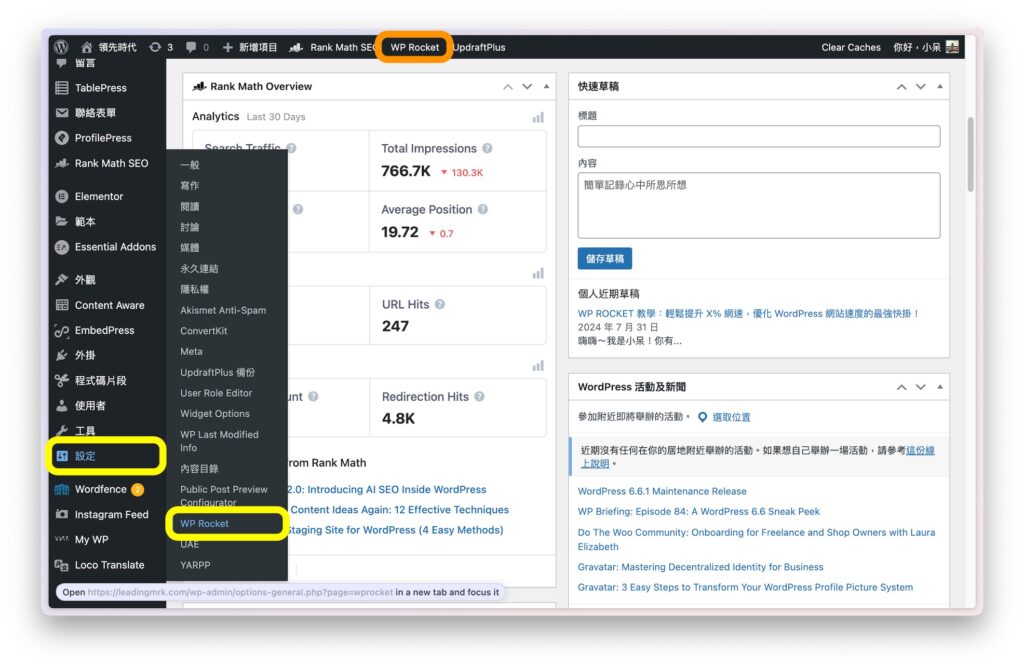Open Staging Site for WordPress article link
Image resolution: width=1024 pixels, height=670 pixels.
tap(396, 530)
